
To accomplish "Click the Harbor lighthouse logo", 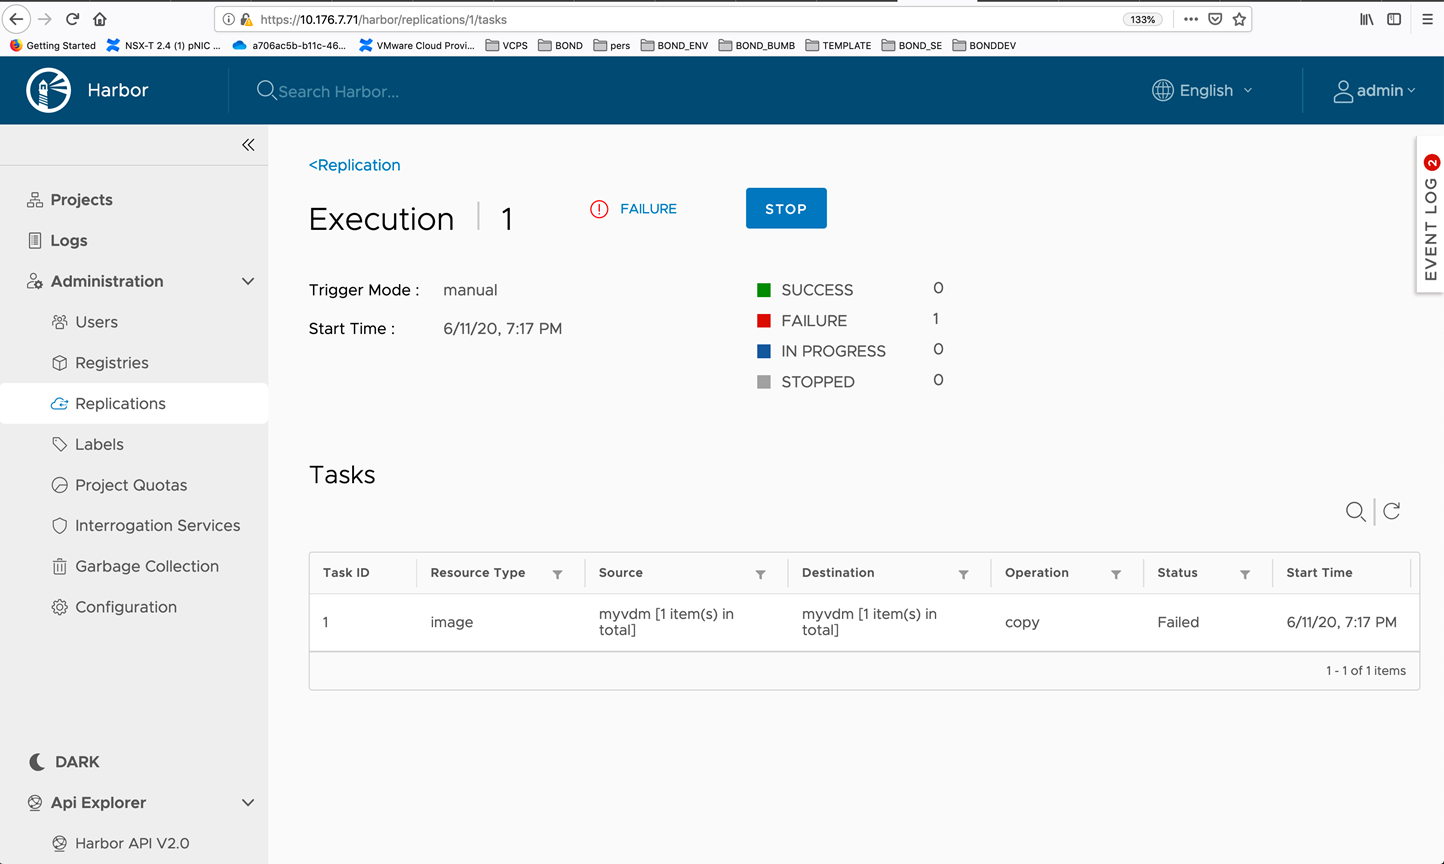I will point(48,90).
